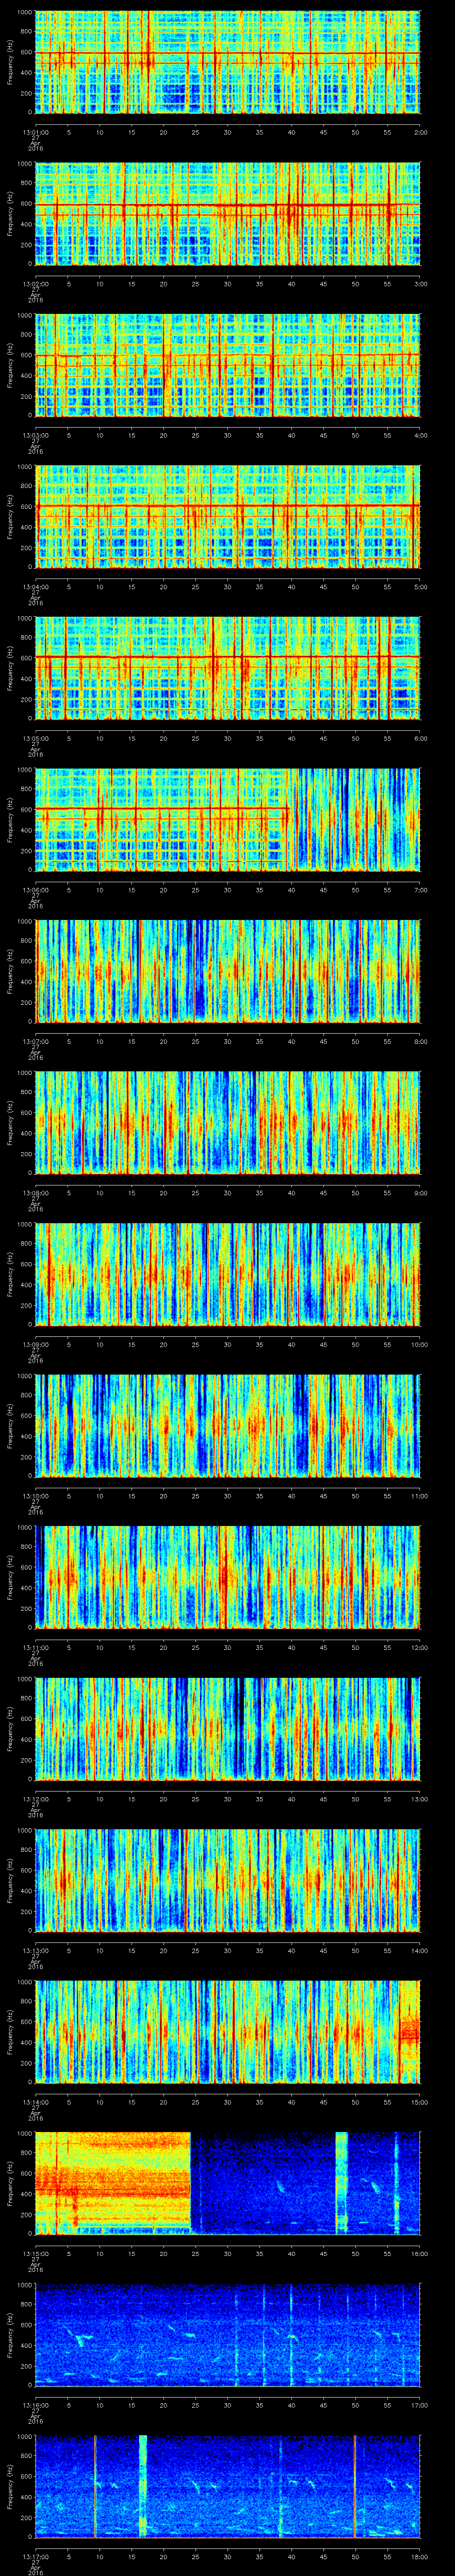Click the spectrogram panel starting at 13:11:00
This screenshot has width=455, height=2576.
[x=228, y=1577]
